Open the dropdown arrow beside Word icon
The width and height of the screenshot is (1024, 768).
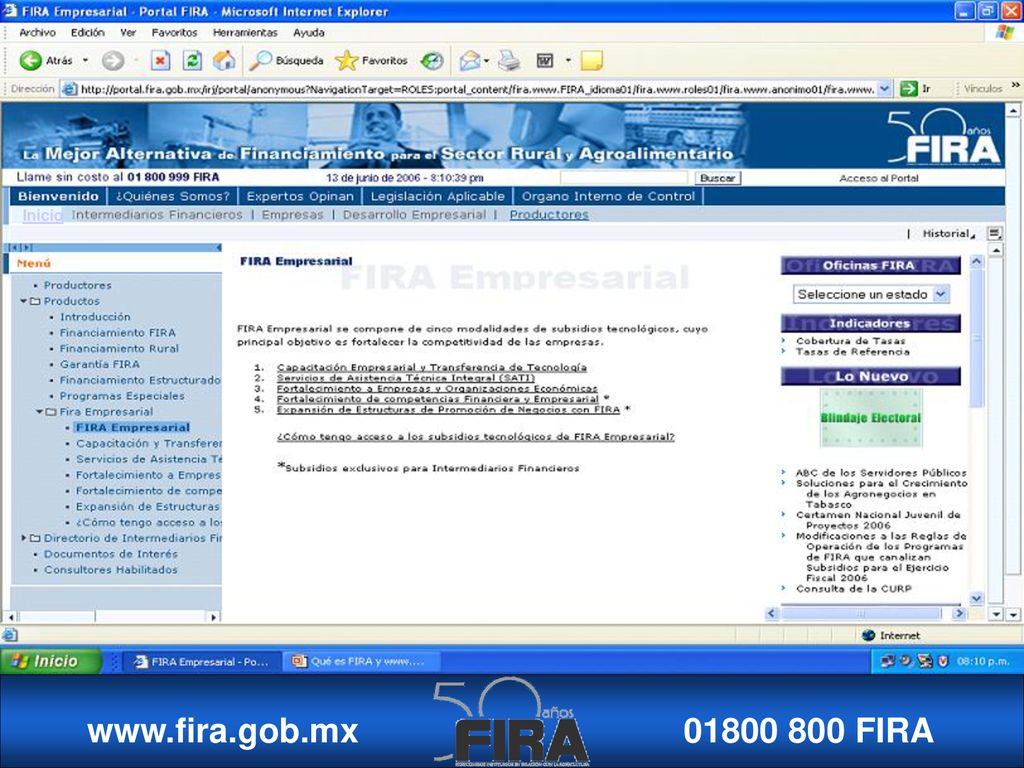click(x=568, y=61)
